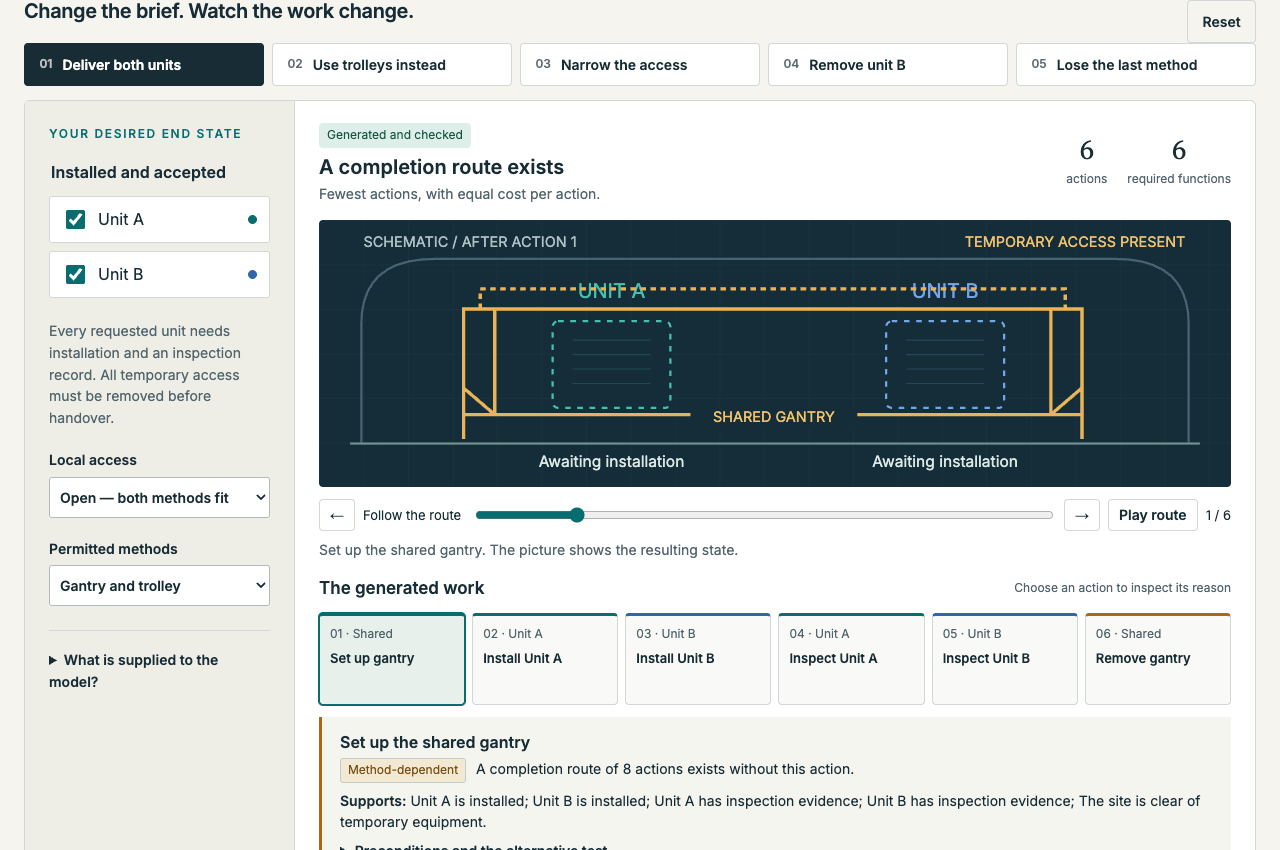The height and width of the screenshot is (850, 1280).
Task: Click the 'required functions' count label
Action: [x=1179, y=179]
